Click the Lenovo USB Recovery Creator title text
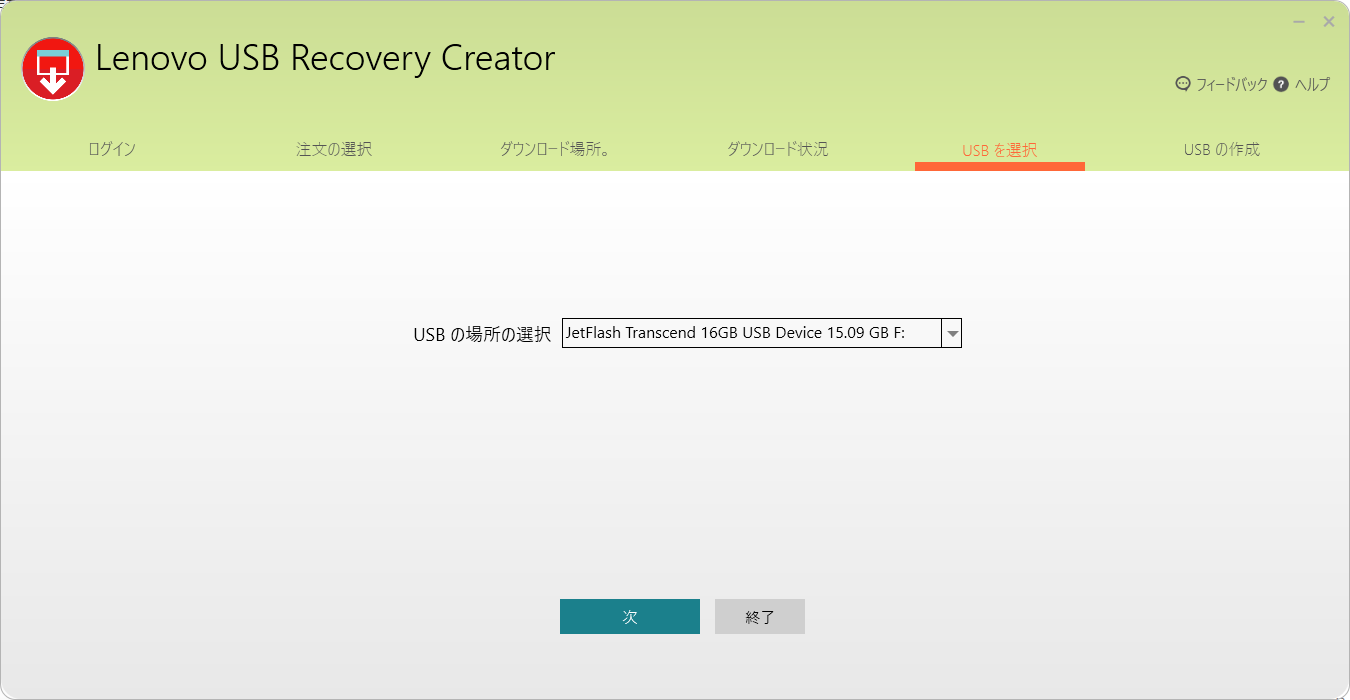This screenshot has height=700, width=1350. coord(325,58)
